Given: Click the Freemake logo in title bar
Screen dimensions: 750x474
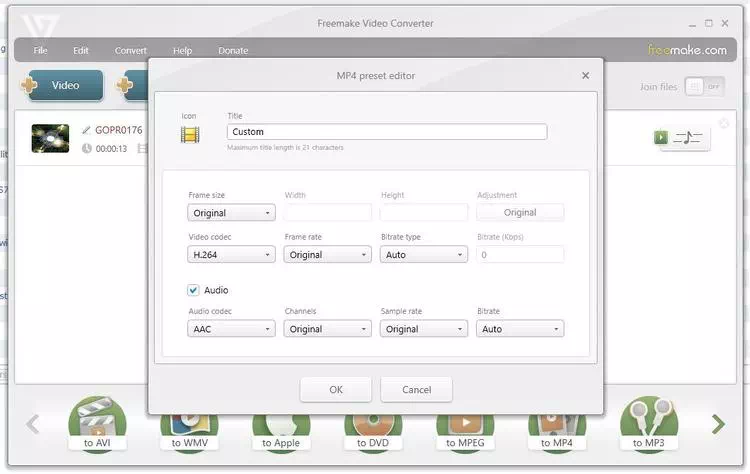Looking at the screenshot, I should tap(40, 26).
